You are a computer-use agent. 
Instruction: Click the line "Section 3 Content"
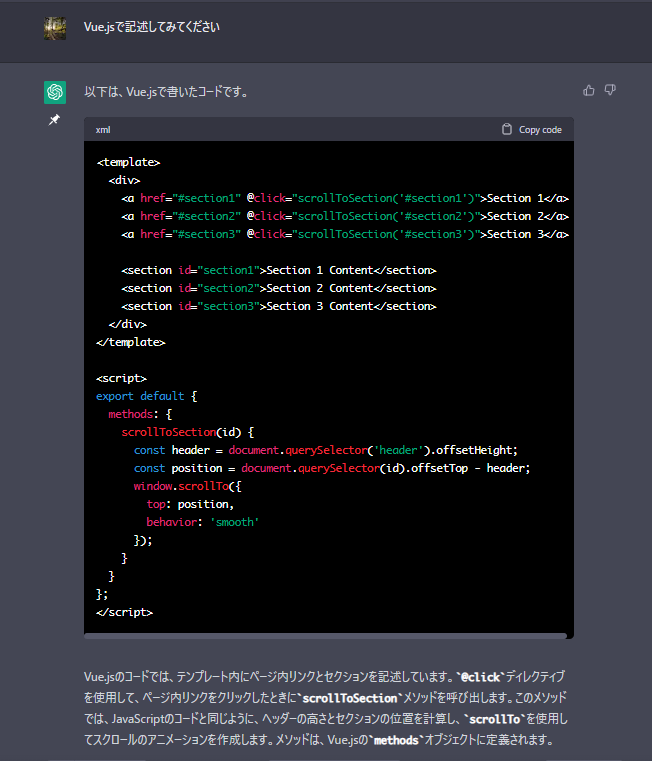coord(279,306)
